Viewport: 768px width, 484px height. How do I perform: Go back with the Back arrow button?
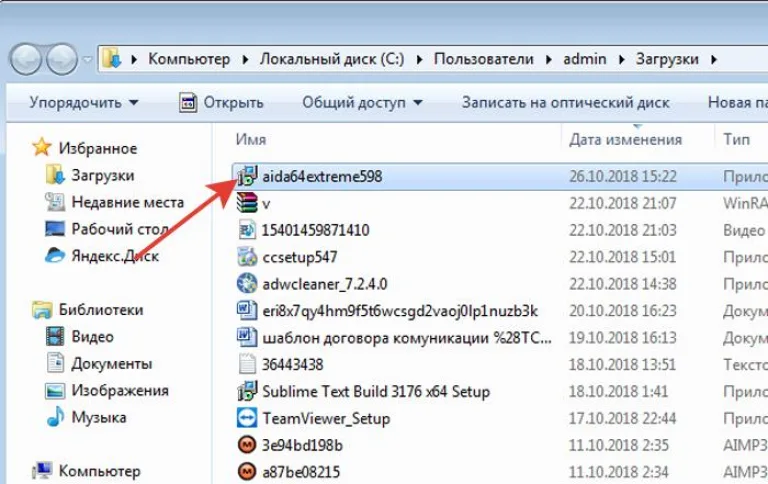25,60
